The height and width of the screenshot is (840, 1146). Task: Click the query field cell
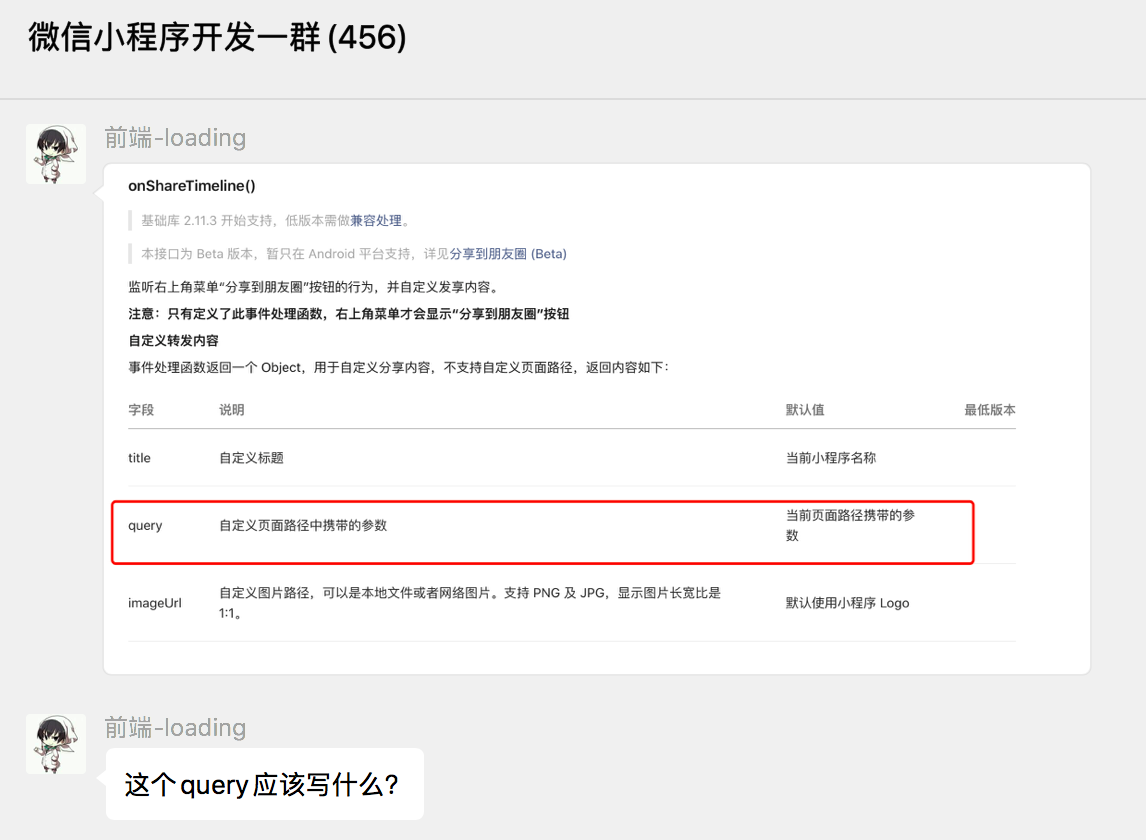coord(145,526)
